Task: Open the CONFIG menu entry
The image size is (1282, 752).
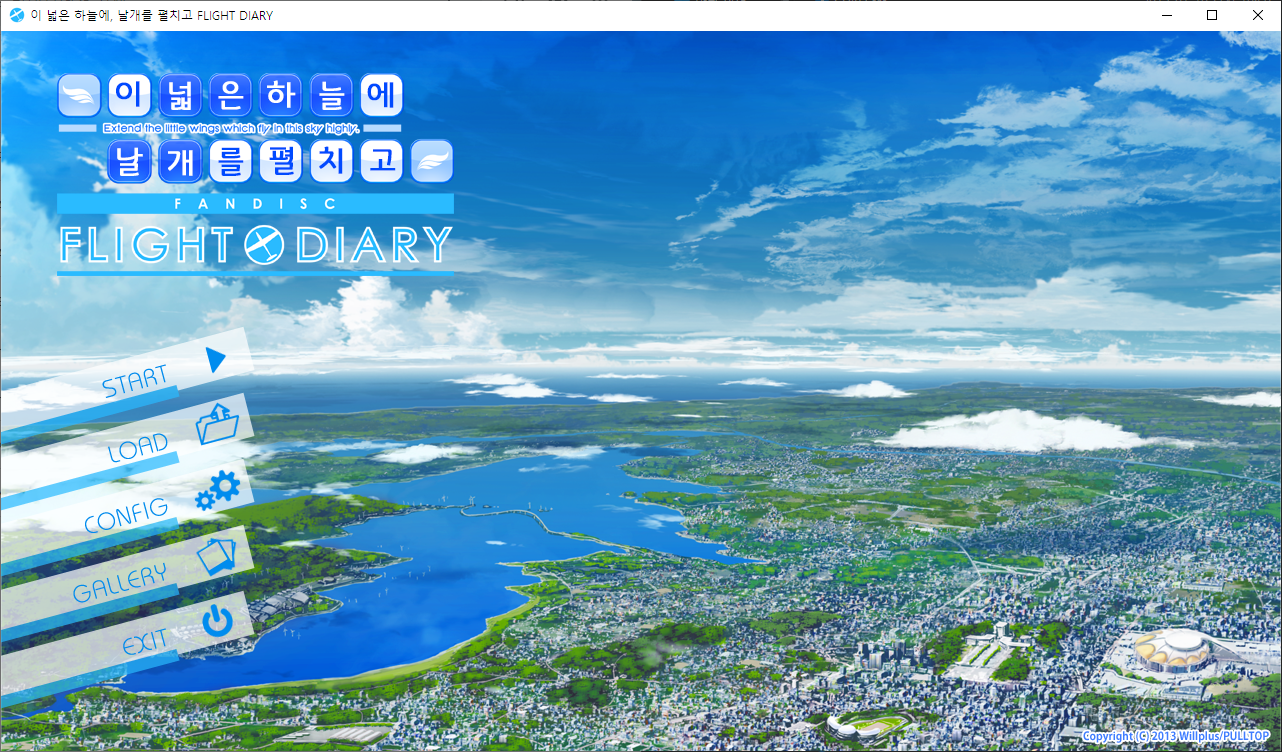Action: [x=126, y=515]
